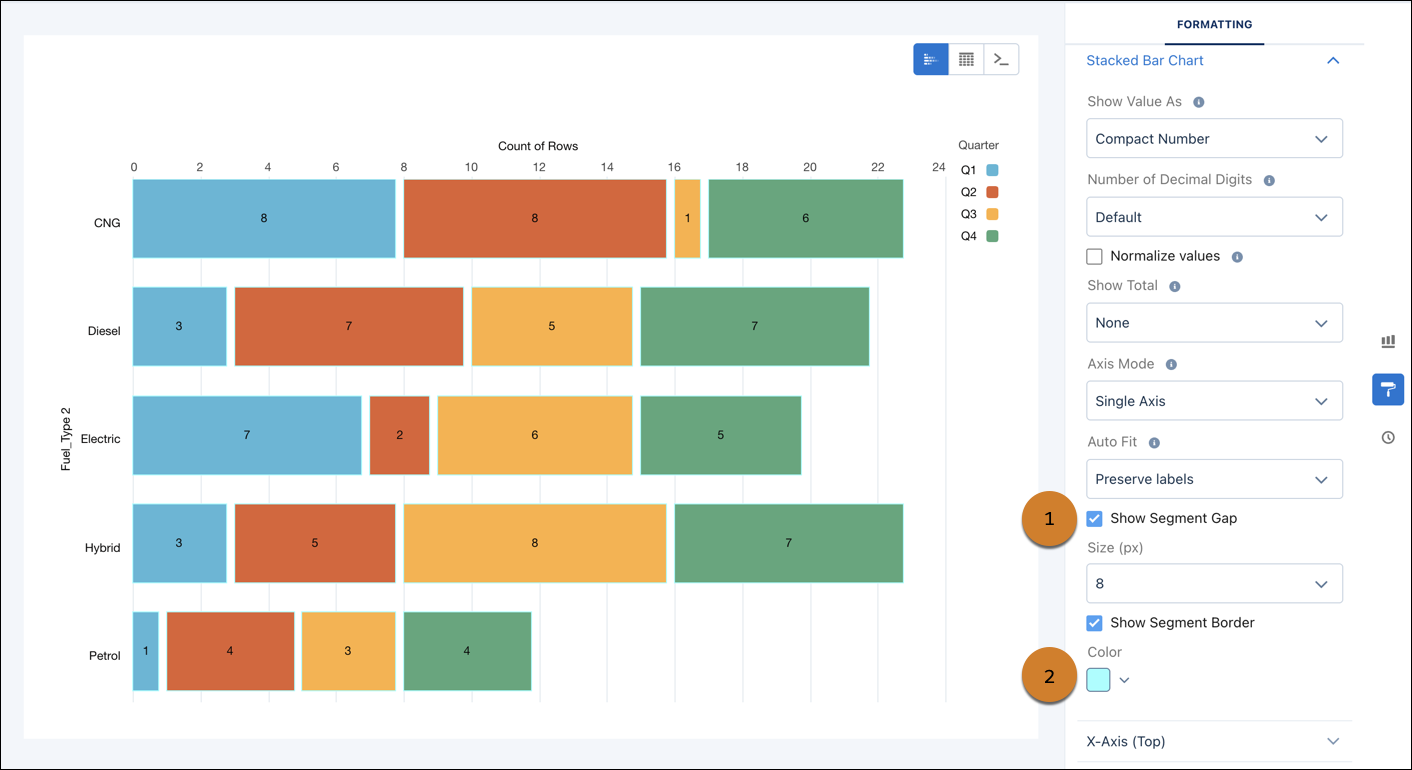This screenshot has height=770, width=1412.
Task: Click info icon beside Show Value As
Action: [1199, 102]
